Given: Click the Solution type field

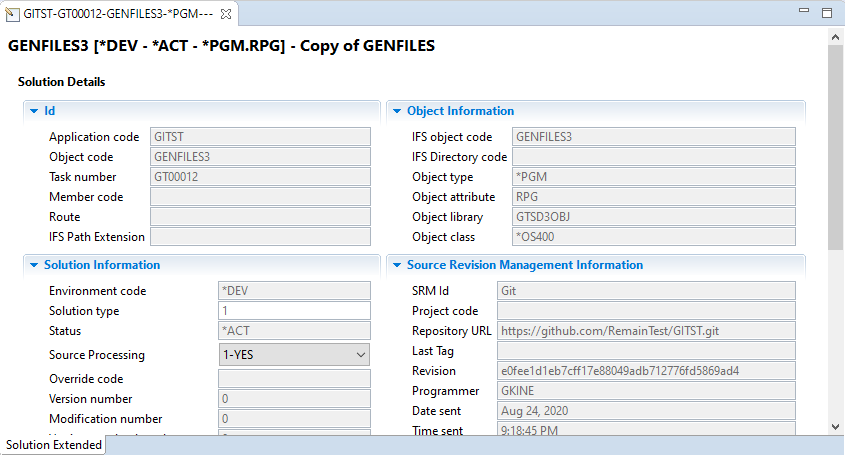Looking at the screenshot, I should [x=294, y=311].
